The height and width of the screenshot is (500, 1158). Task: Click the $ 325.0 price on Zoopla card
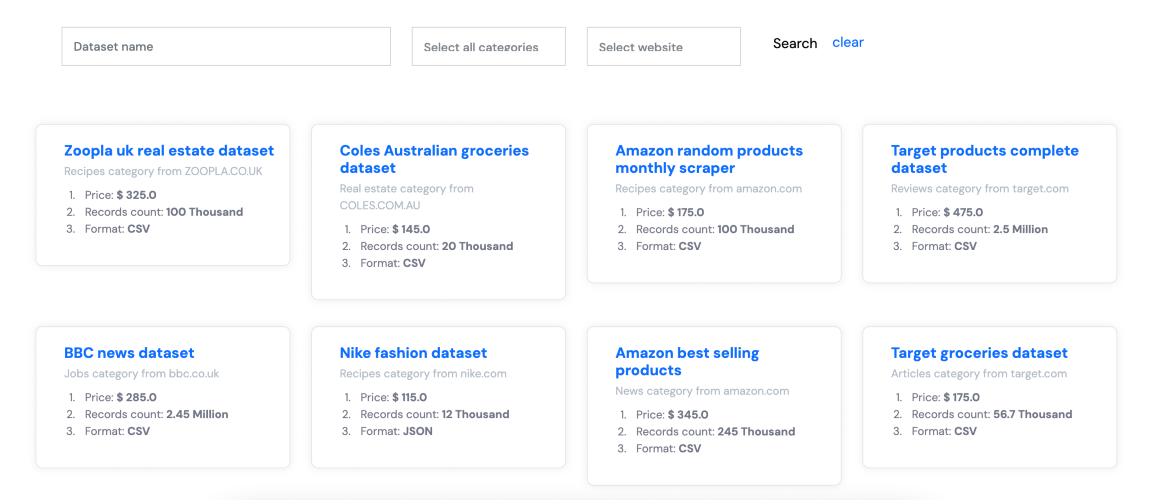coord(137,195)
